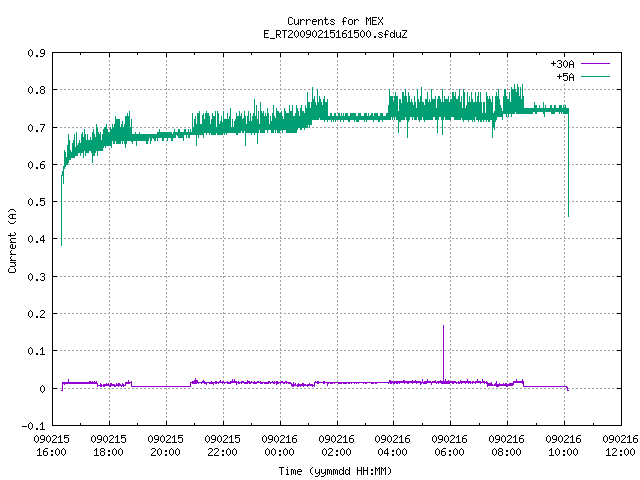Click the tall purple +30A spike peak

443,327
